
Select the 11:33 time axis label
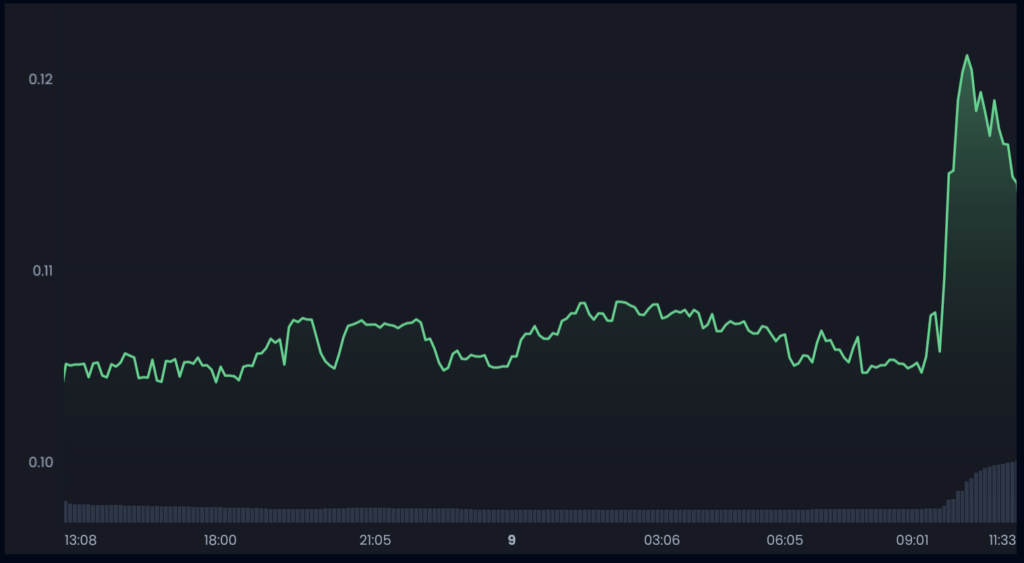click(1001, 540)
